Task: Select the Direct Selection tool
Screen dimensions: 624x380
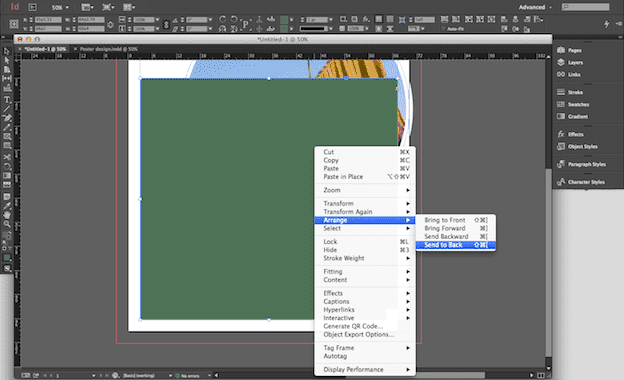Action: pos(7,60)
